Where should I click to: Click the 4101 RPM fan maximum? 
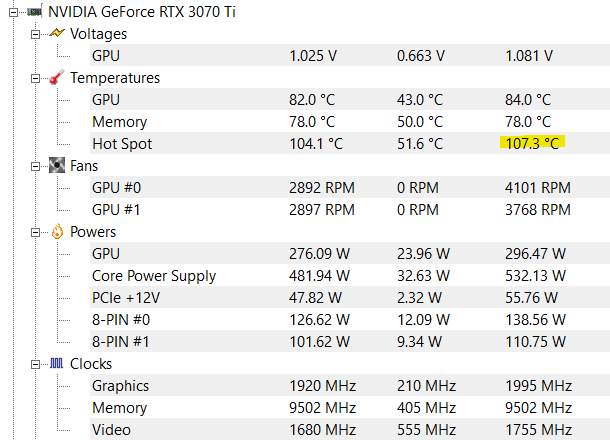pyautogui.click(x=538, y=188)
